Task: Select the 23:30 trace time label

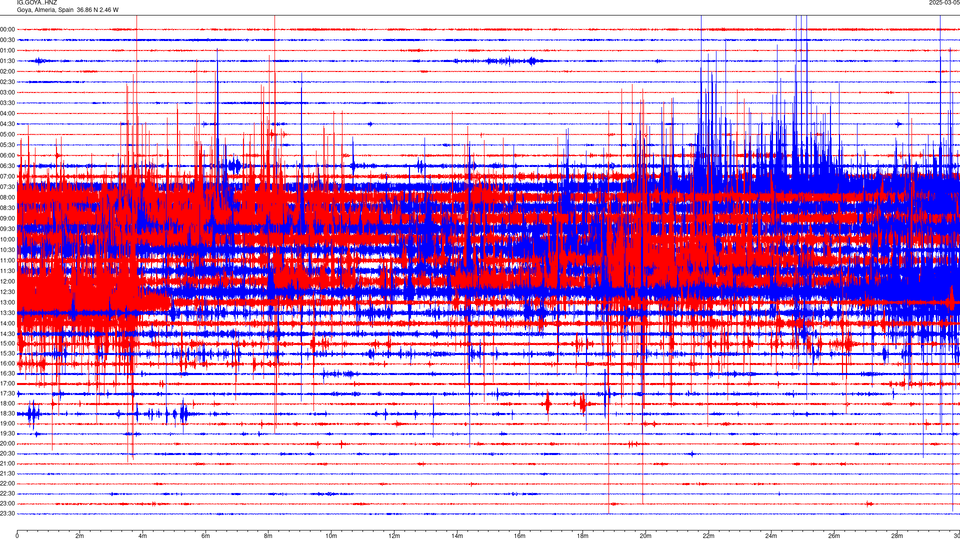Action: (8, 514)
